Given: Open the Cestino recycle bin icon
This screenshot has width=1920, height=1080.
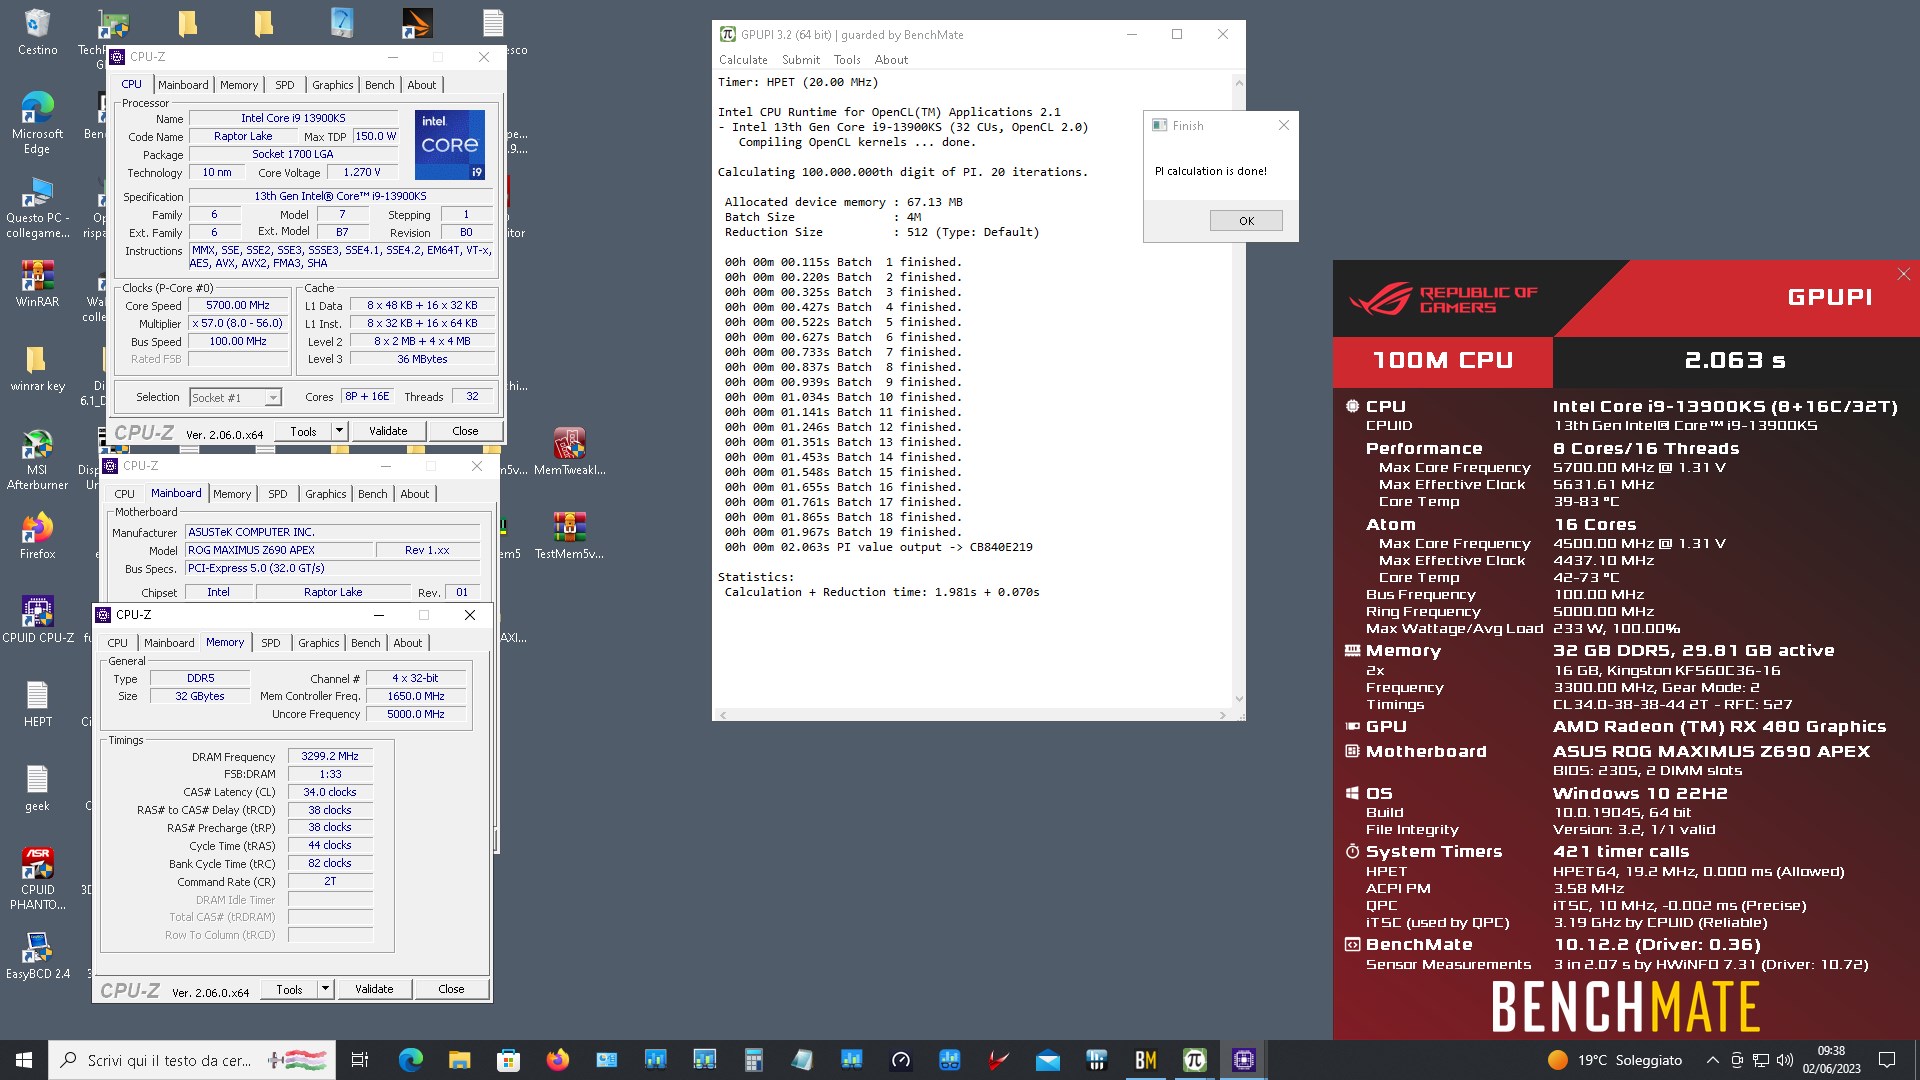Looking at the screenshot, I should [37, 32].
